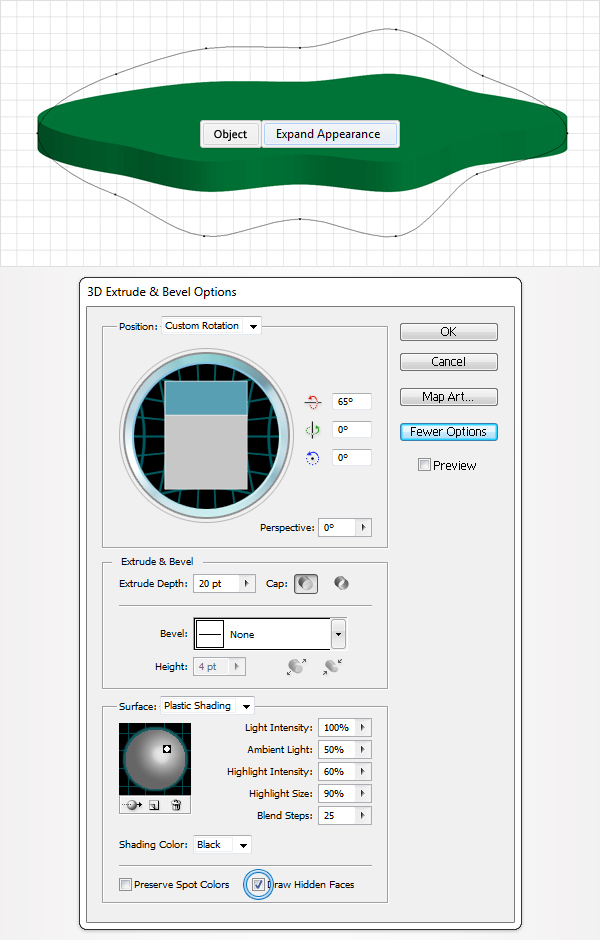Open Shading Color dropdown
Viewport: 600px width, 940px height.
point(222,845)
